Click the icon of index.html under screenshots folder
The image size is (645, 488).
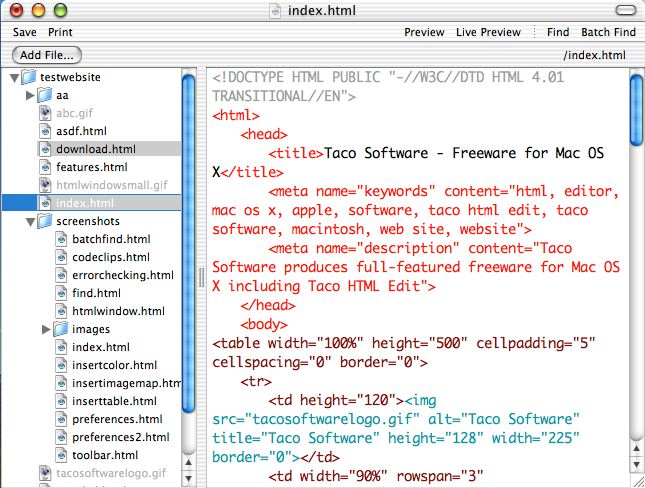click(61, 347)
